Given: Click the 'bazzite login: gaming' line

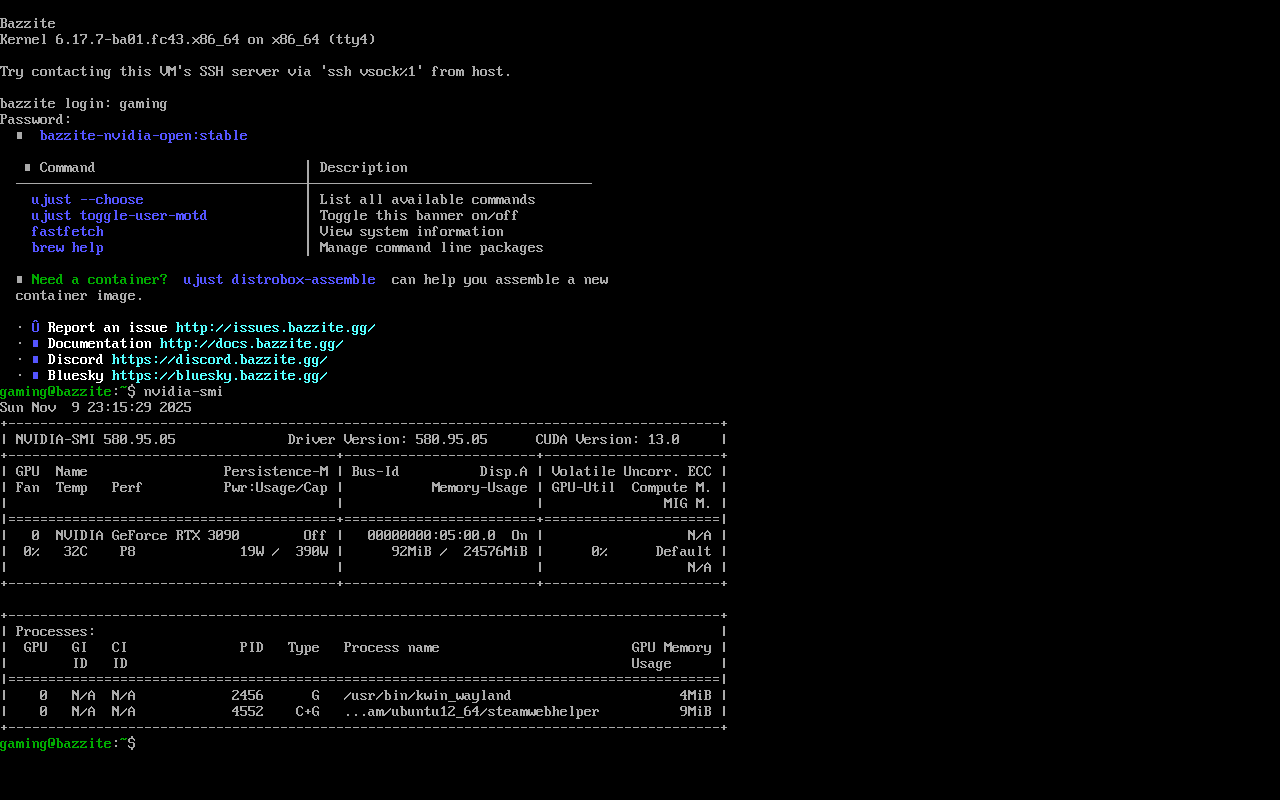Looking at the screenshot, I should (84, 103).
